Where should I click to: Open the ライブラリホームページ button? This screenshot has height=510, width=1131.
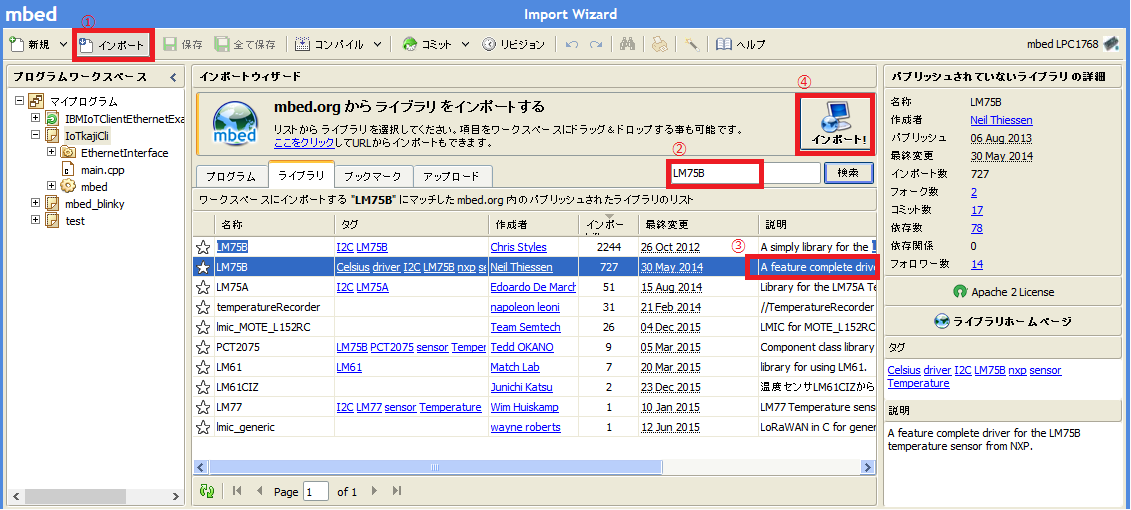pos(1003,322)
